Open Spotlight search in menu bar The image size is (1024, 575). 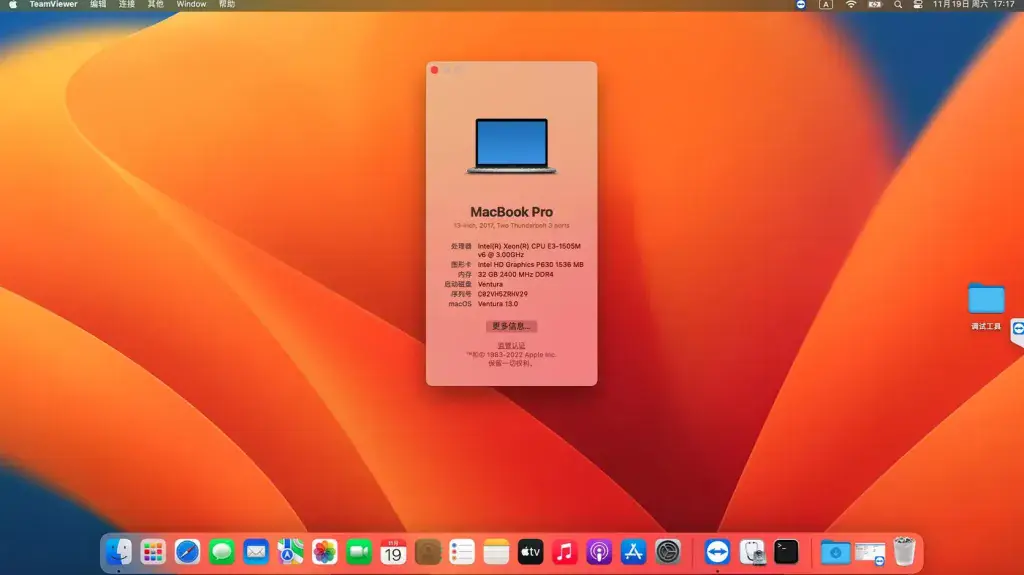pos(898,5)
